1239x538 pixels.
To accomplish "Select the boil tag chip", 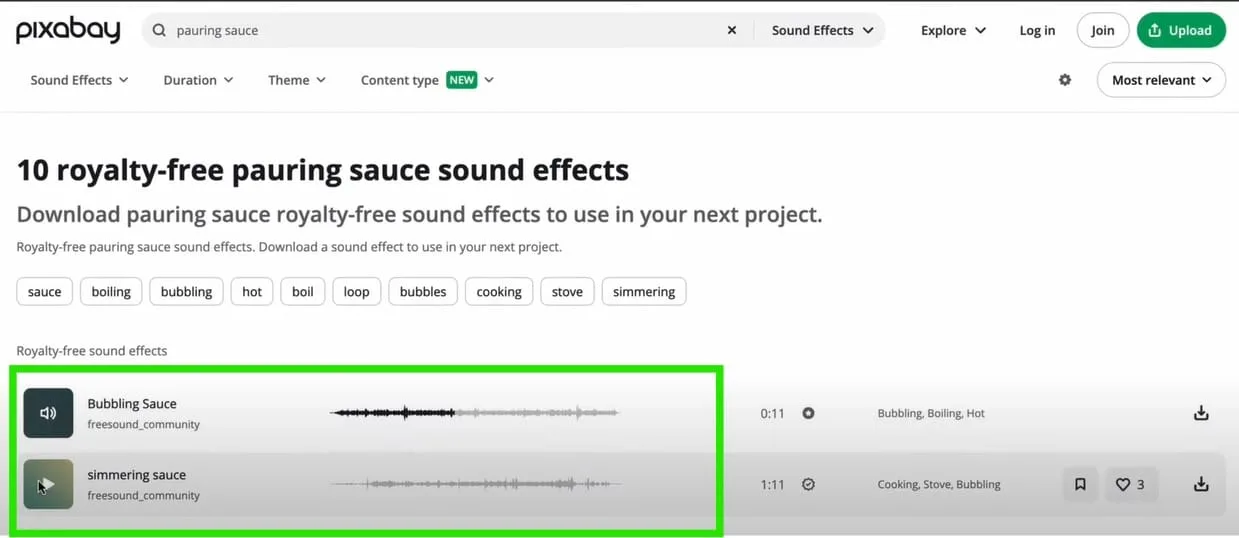I will pos(303,292).
